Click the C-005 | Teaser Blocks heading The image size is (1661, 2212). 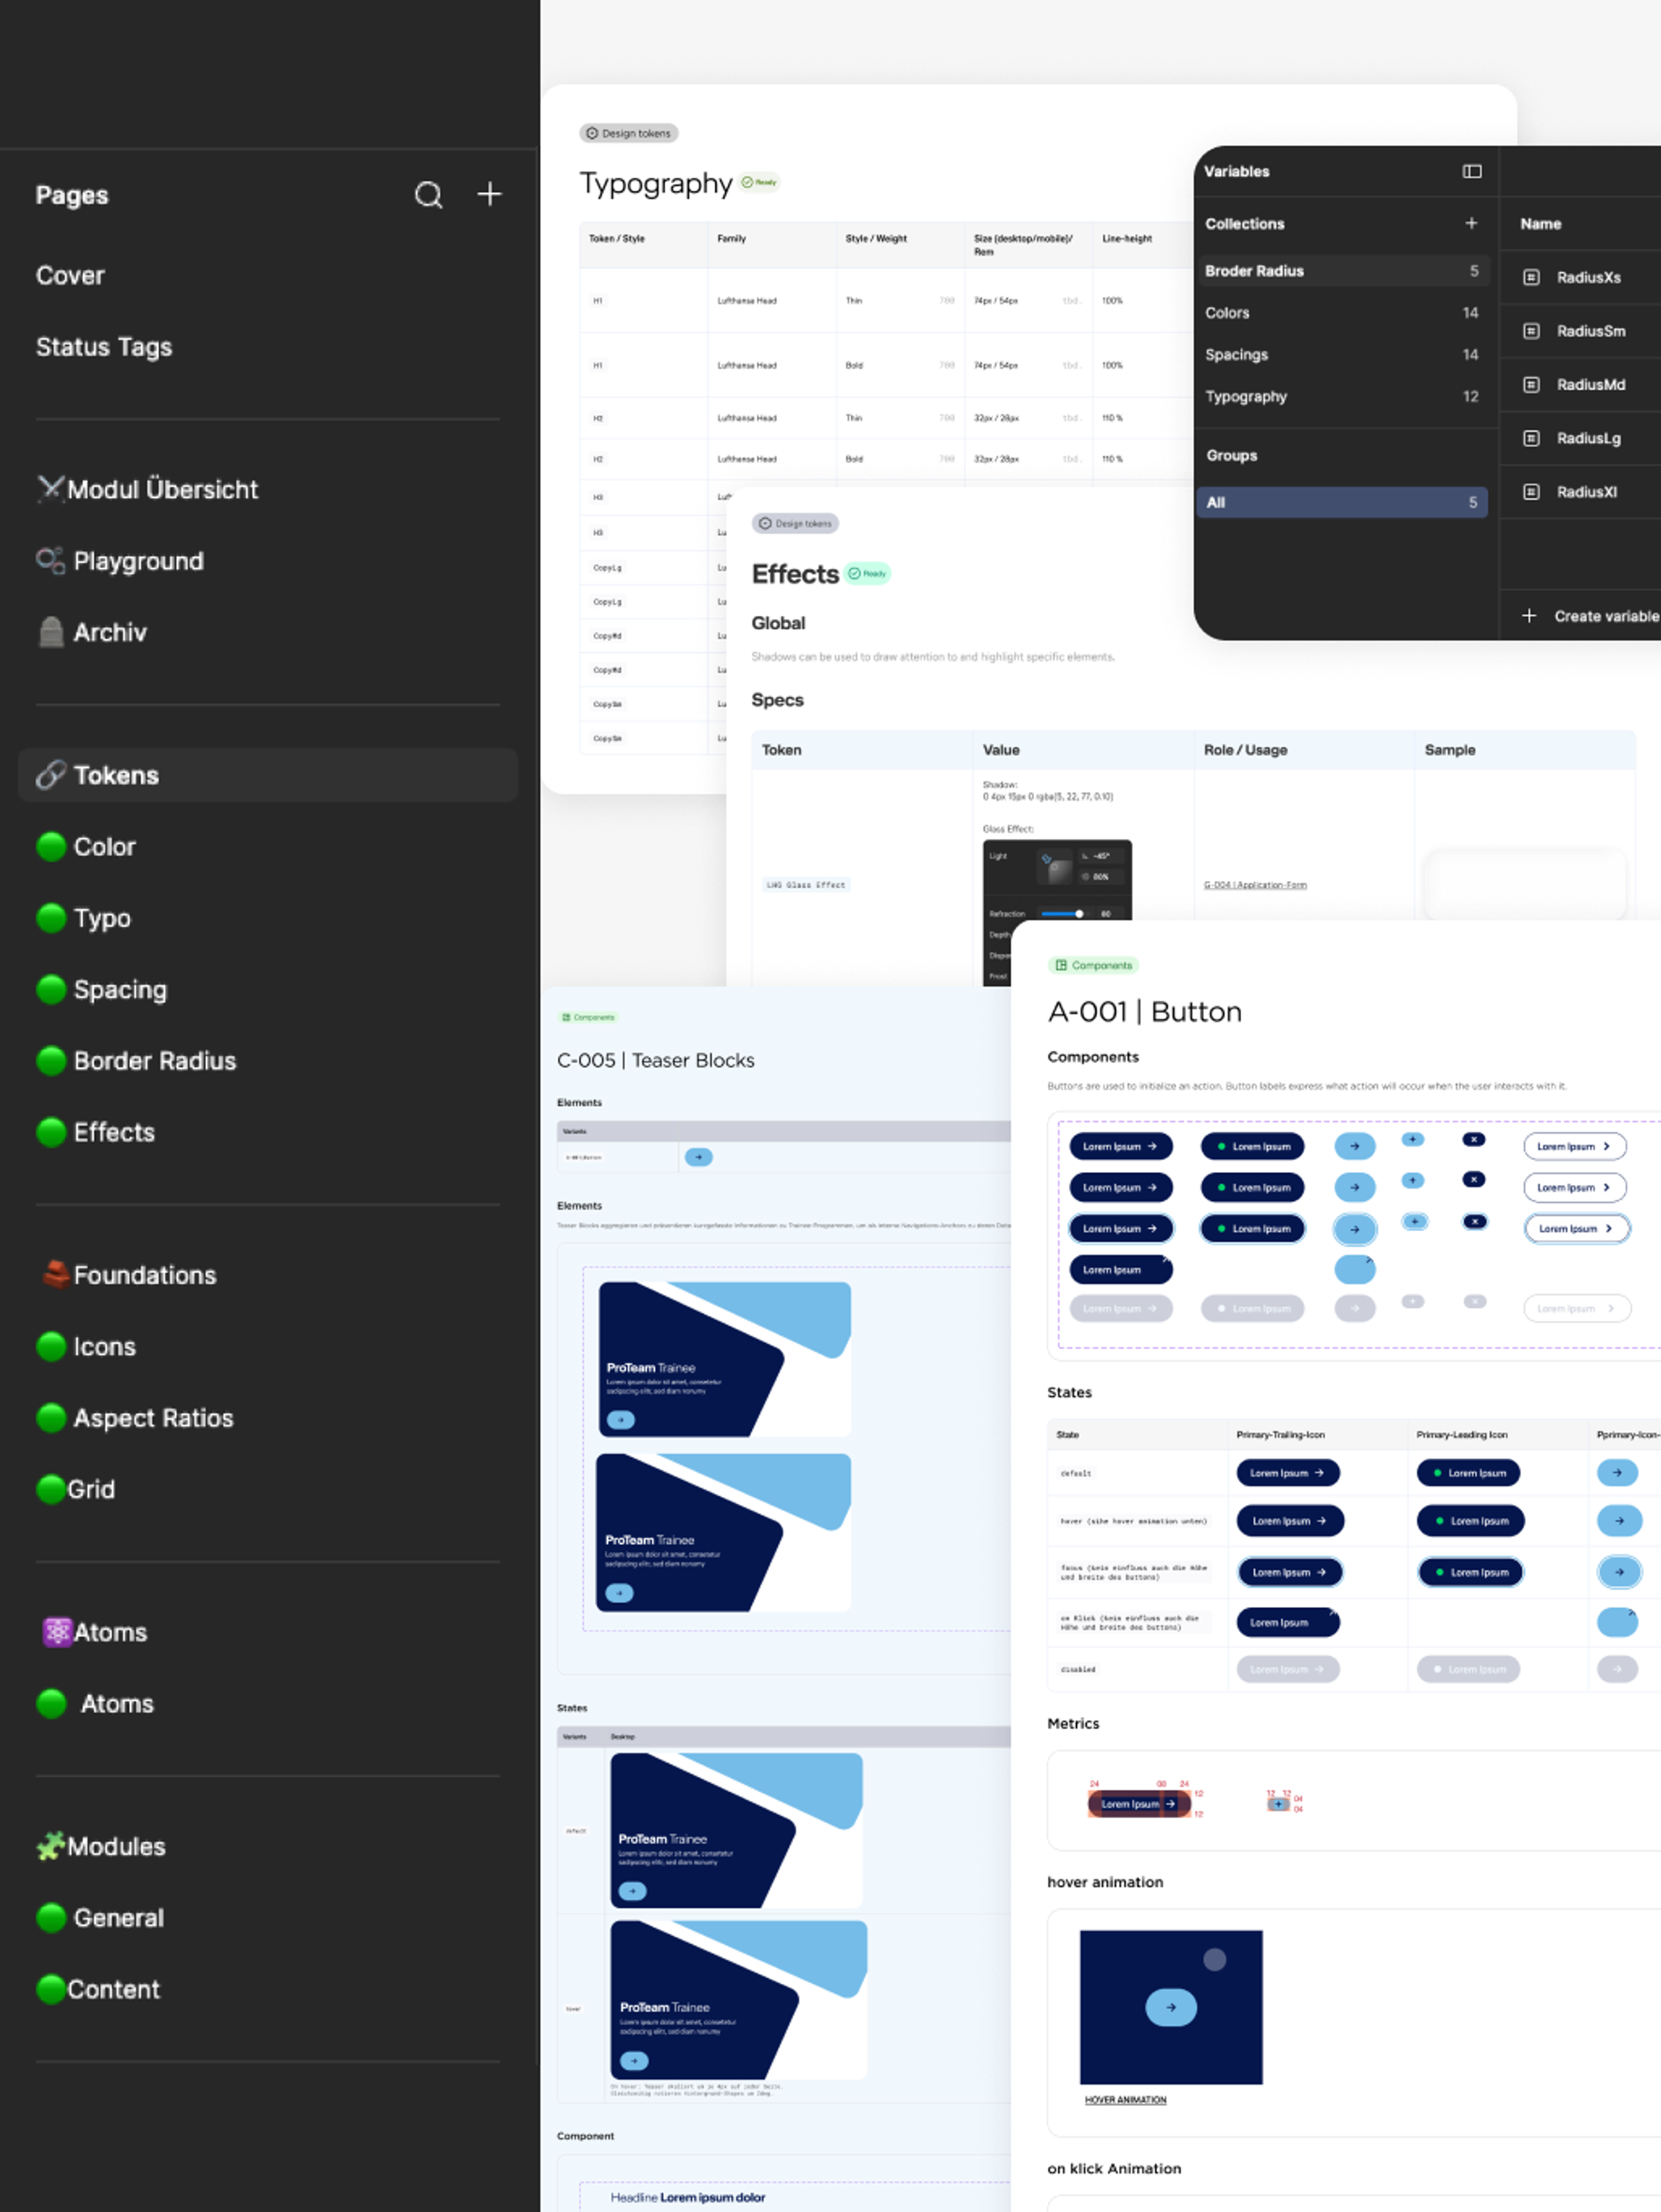coord(656,1060)
